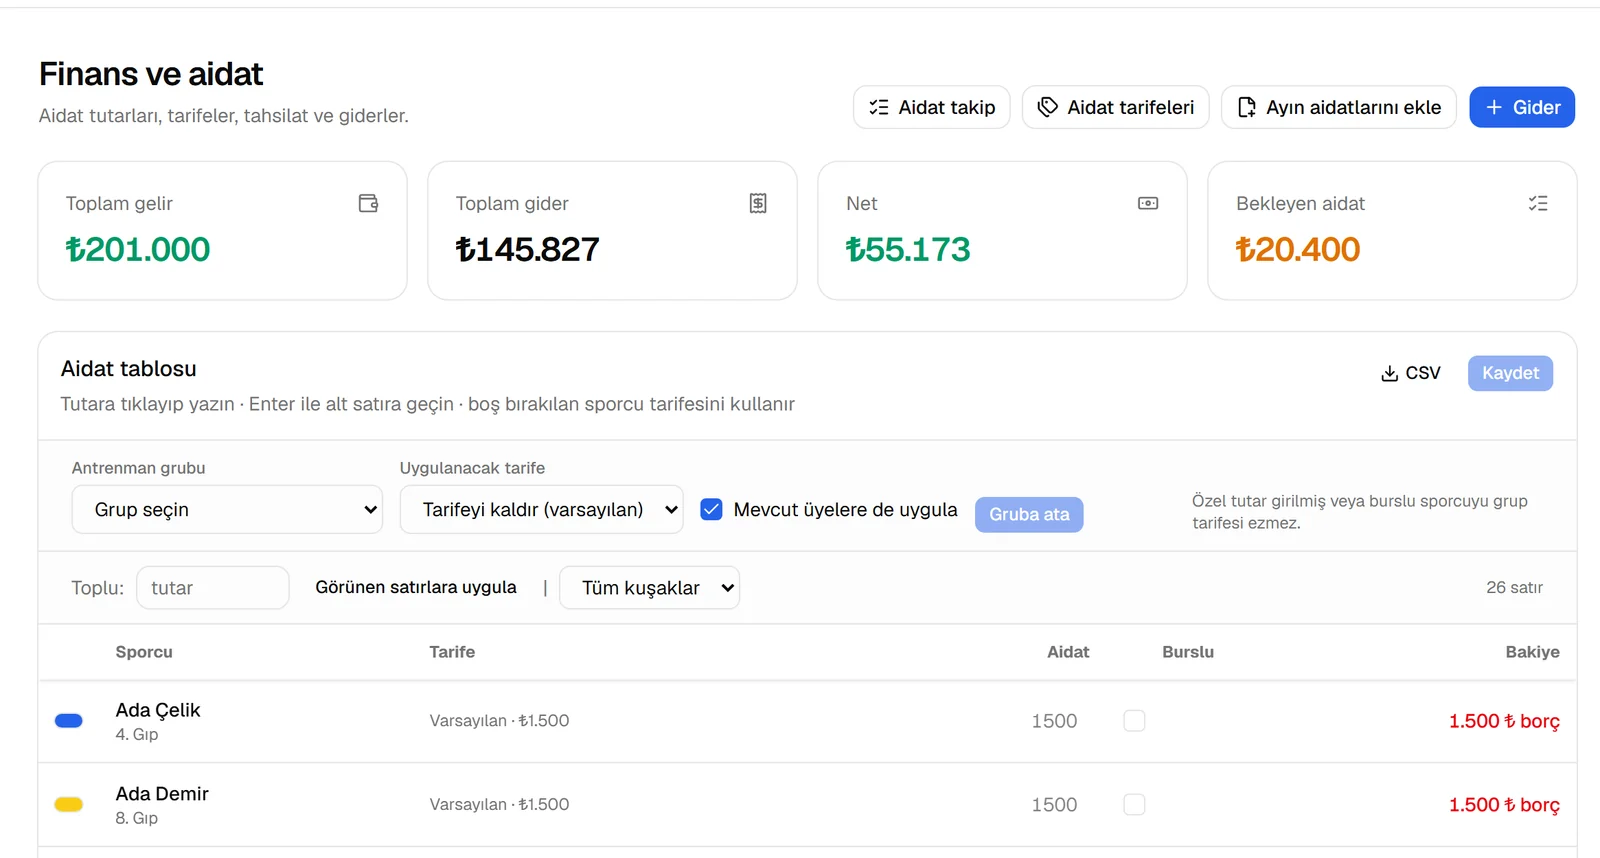Open Aidat takip view

tap(931, 107)
